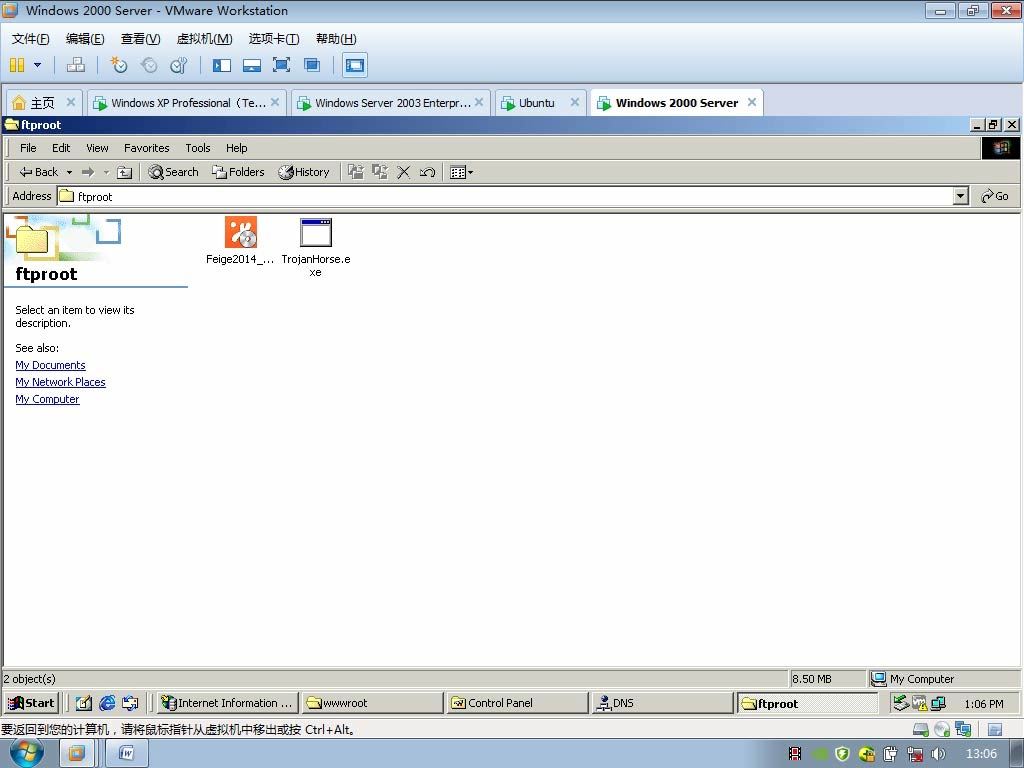
Task: Click the Windows 2000 Start button
Action: click(31, 703)
